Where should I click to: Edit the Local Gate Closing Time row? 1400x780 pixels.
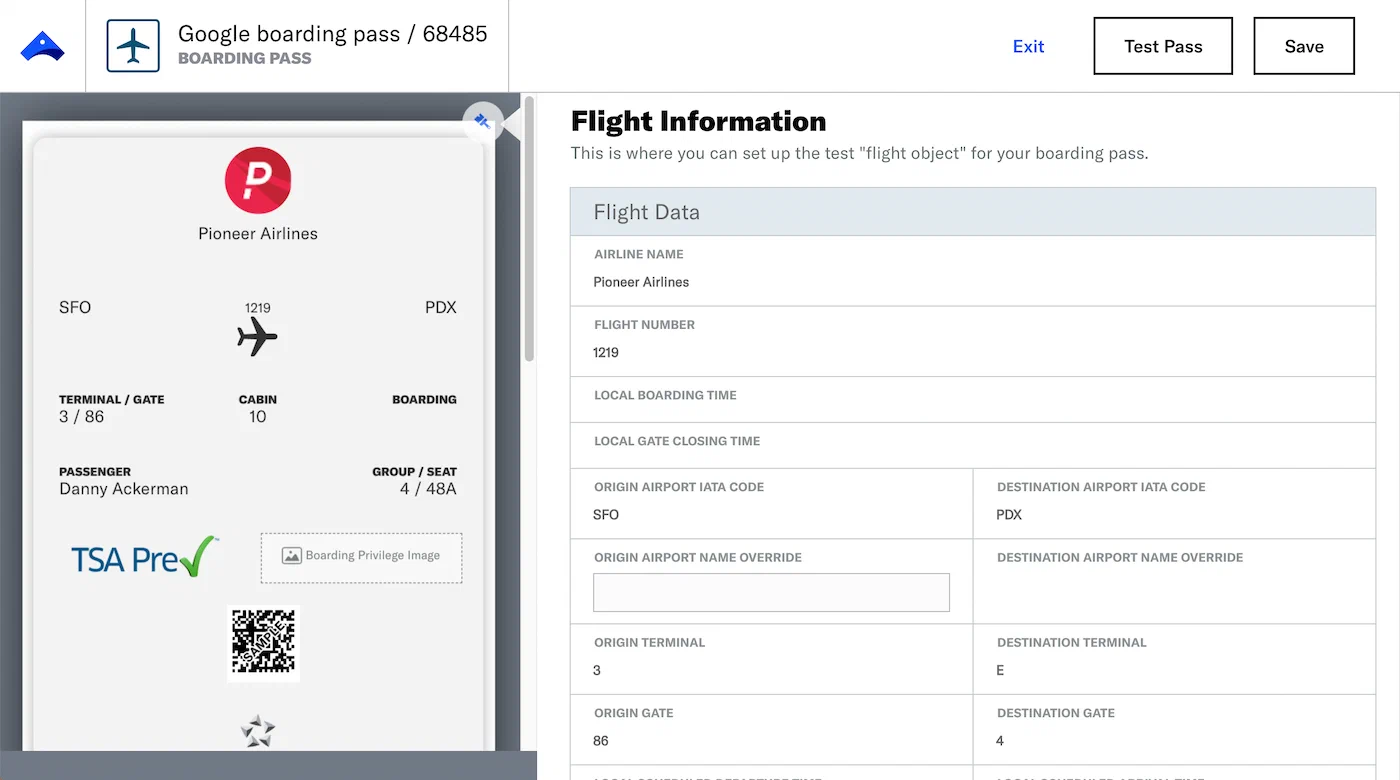tap(972, 446)
